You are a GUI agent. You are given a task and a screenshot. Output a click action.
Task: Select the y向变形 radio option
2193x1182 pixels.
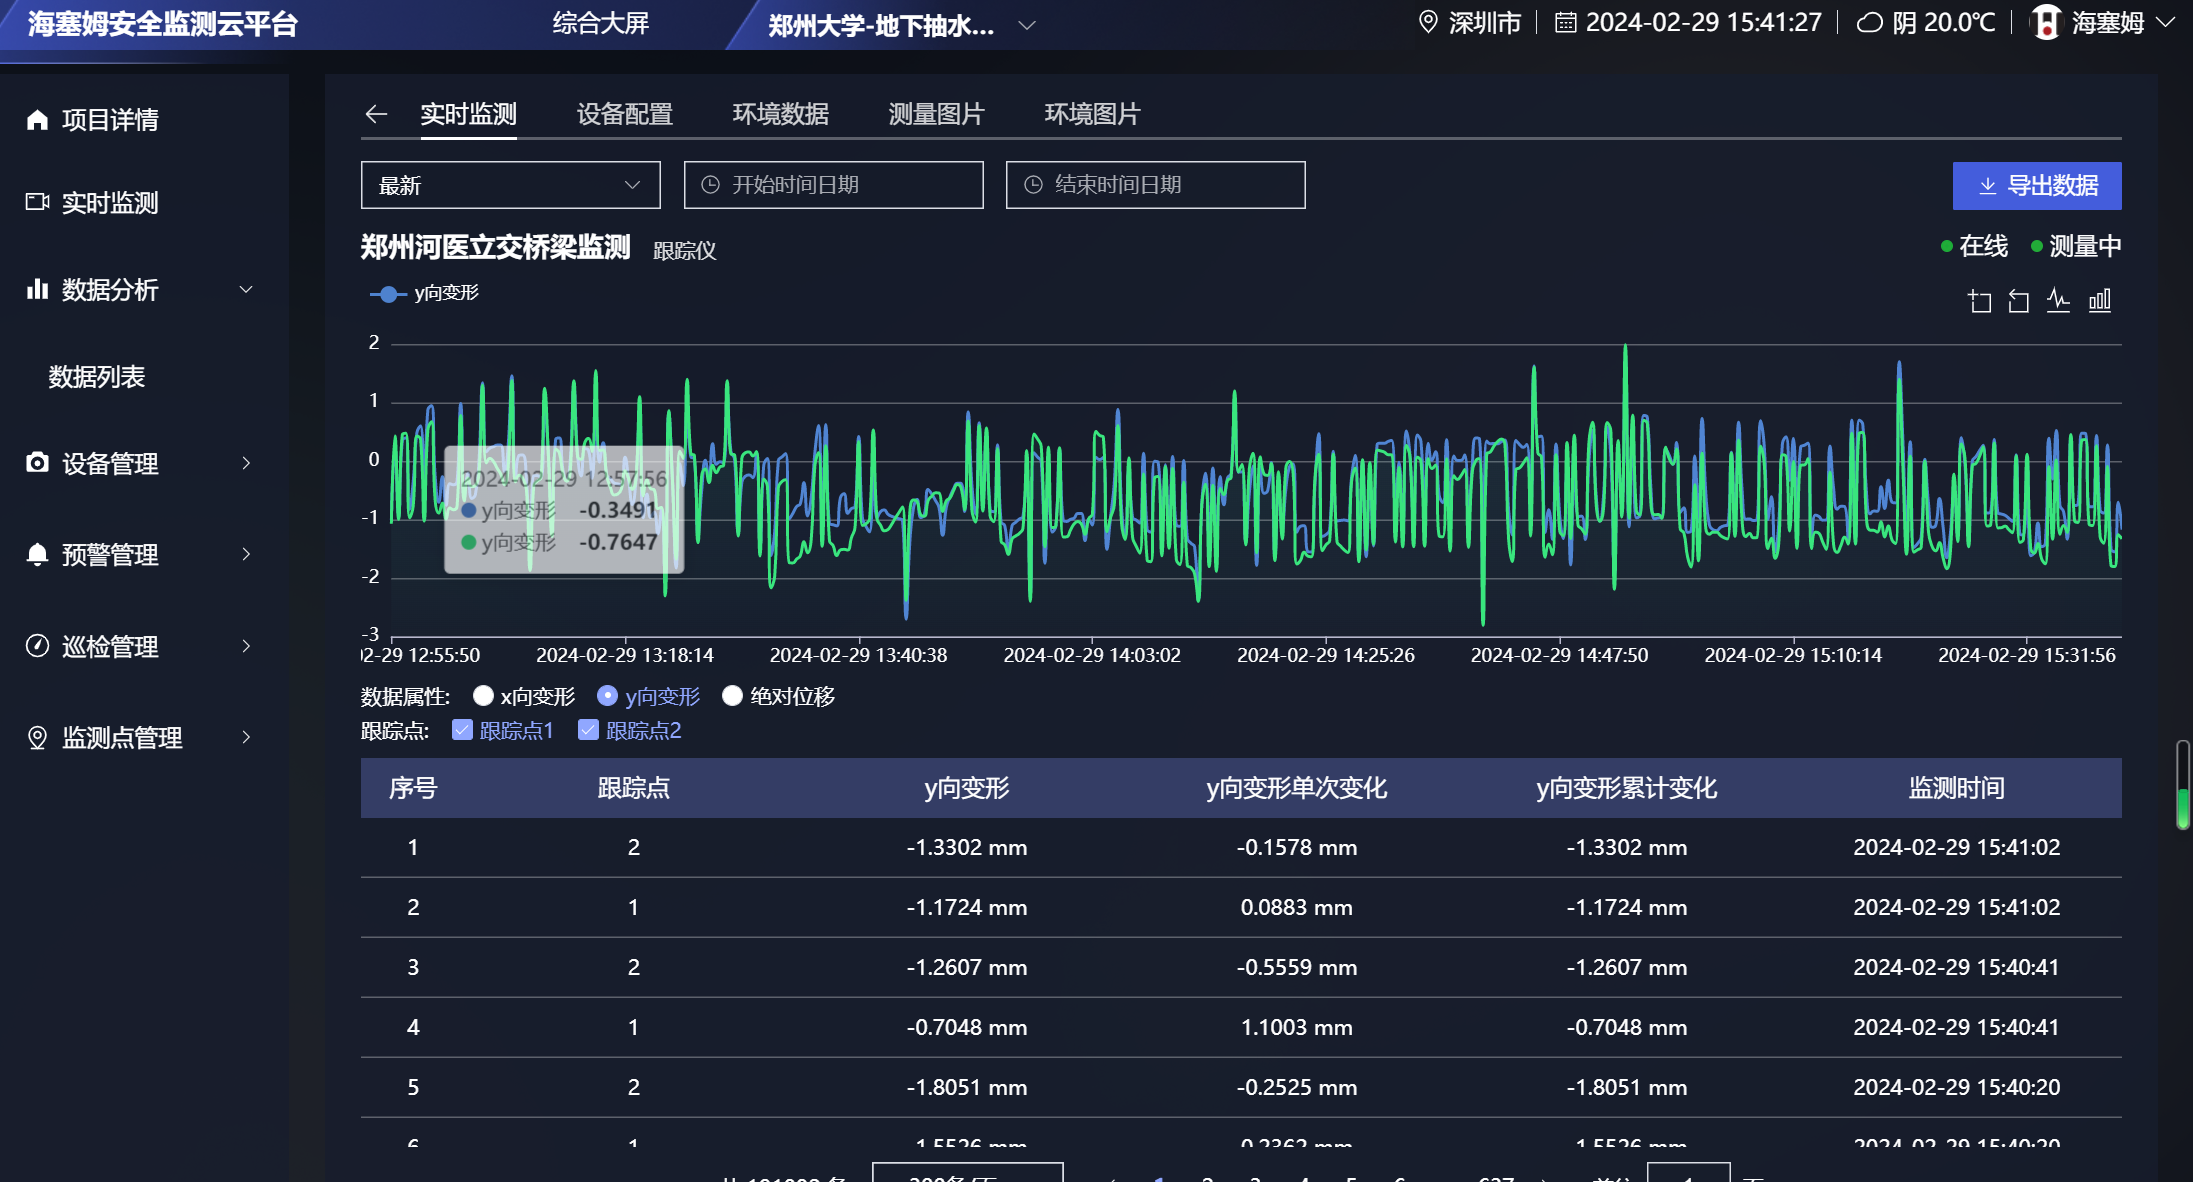(x=607, y=695)
